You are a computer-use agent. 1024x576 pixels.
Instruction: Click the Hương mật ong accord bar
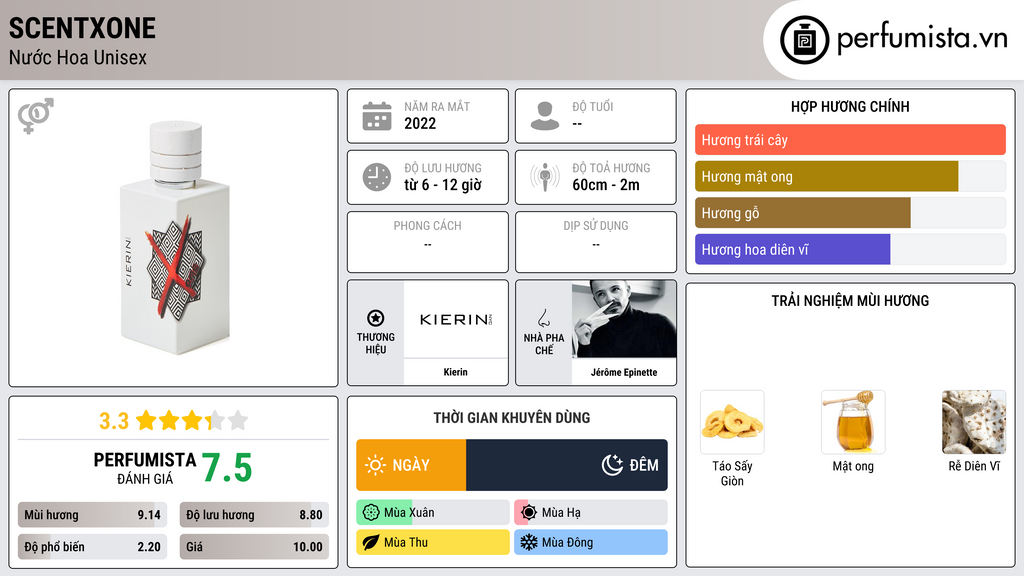pyautogui.click(x=850, y=176)
